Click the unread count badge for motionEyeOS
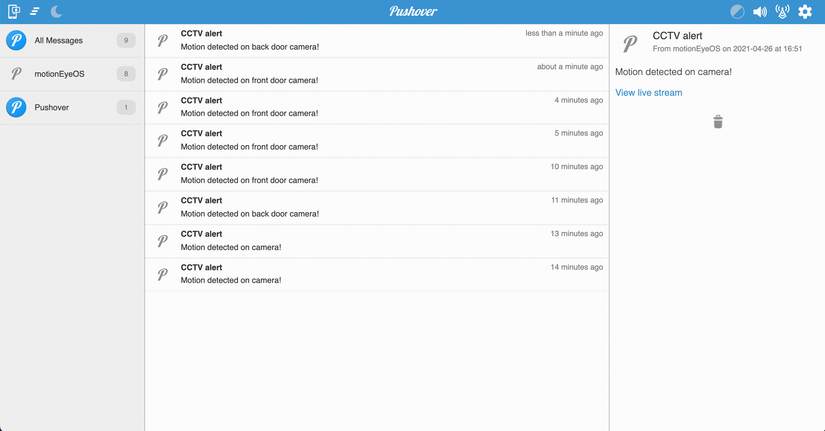Screen dimensions: 825x431 [126, 74]
